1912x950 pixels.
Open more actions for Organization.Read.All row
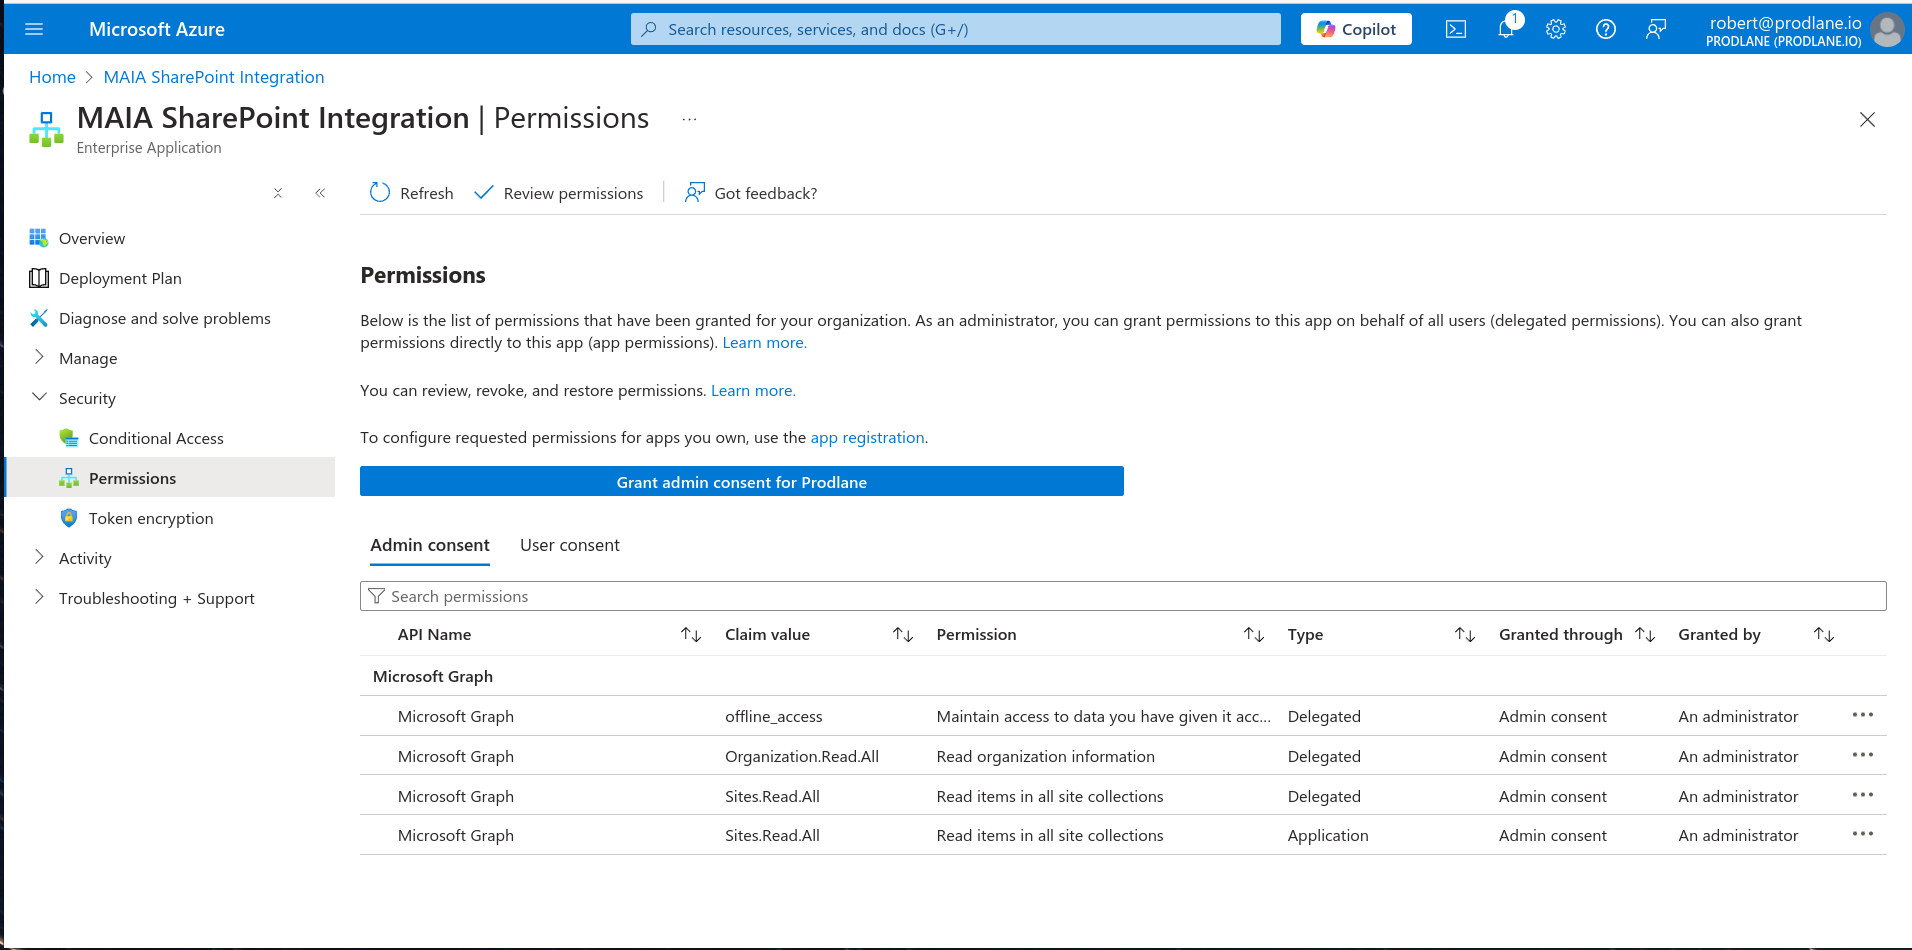click(1863, 755)
